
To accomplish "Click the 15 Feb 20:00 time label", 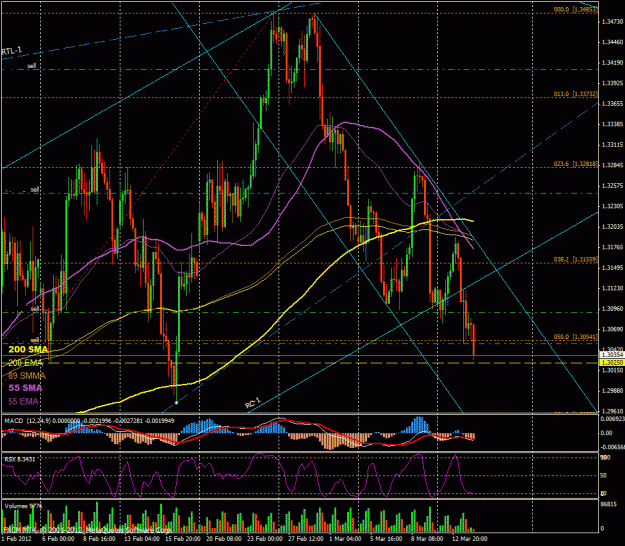I will (x=183, y=538).
